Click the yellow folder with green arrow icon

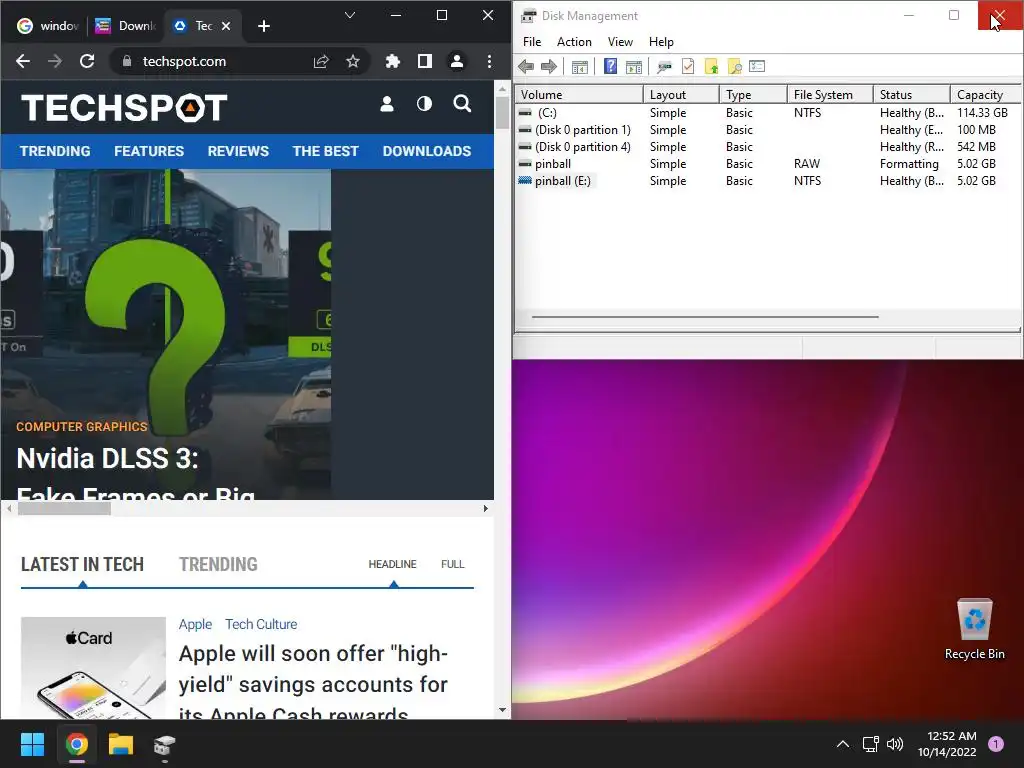pos(711,66)
